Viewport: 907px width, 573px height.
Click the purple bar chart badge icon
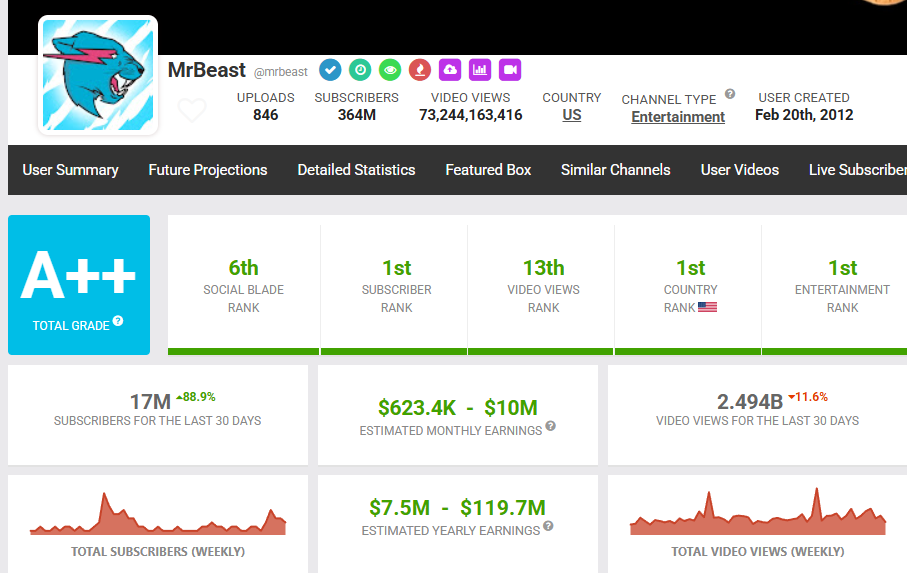pyautogui.click(x=480, y=70)
